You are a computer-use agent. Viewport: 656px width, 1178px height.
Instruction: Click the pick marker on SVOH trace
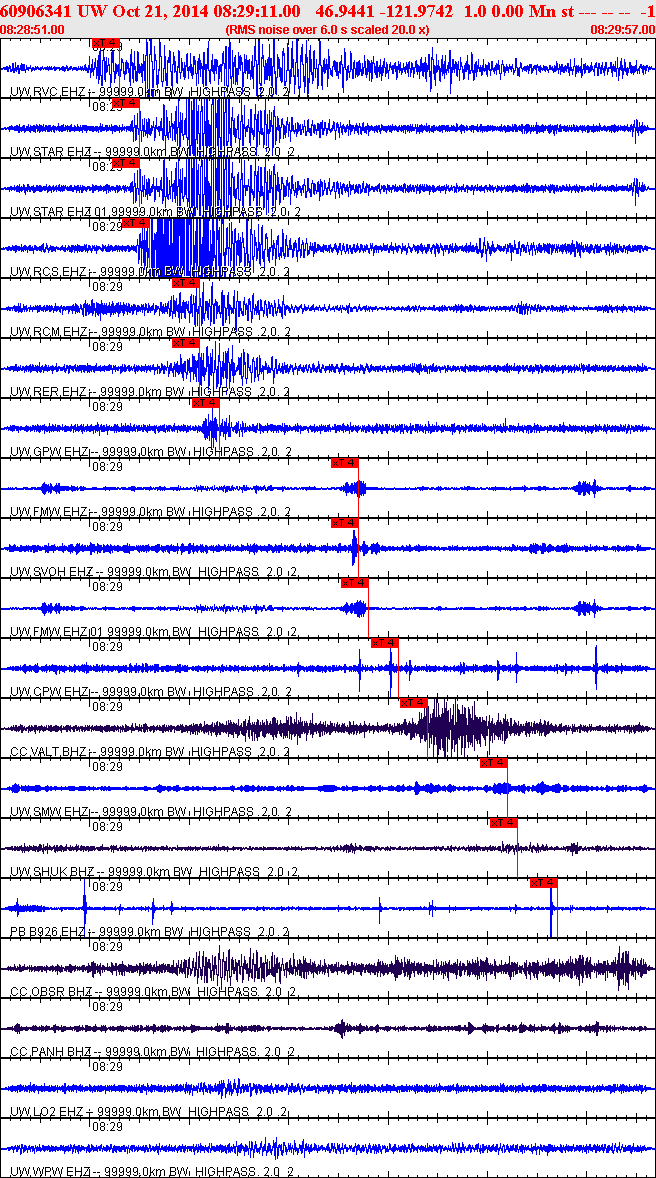(x=344, y=523)
